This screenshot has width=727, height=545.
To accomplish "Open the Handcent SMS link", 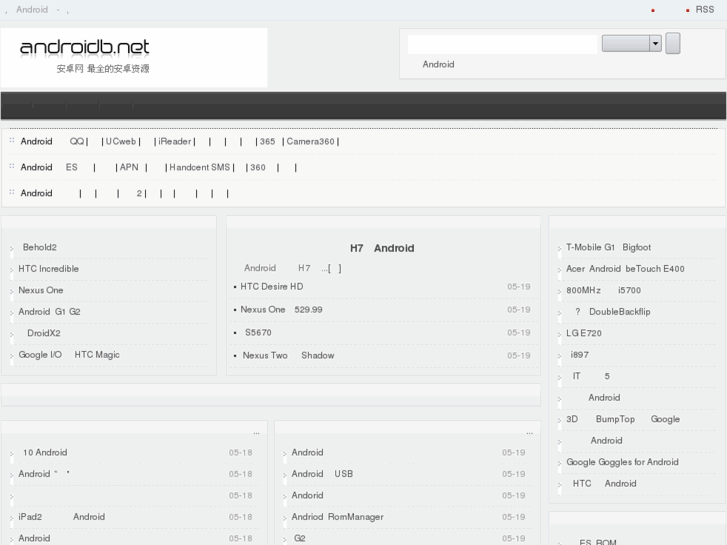I will pyautogui.click(x=199, y=167).
